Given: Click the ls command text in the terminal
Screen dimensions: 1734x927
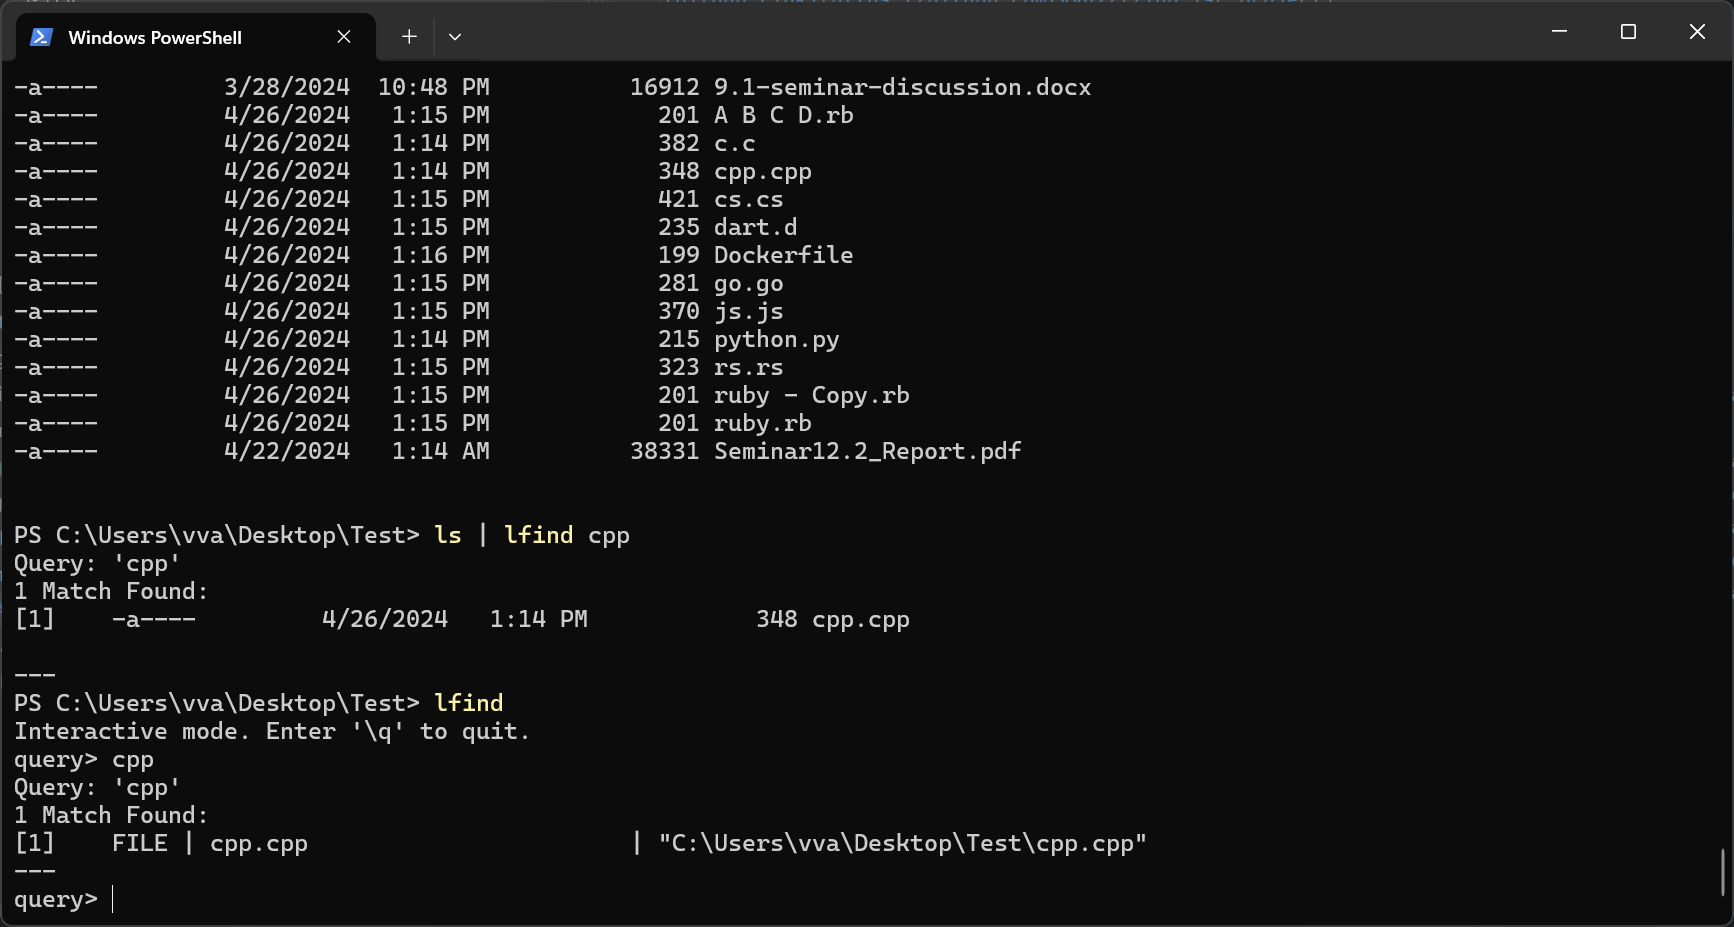Looking at the screenshot, I should tap(448, 535).
